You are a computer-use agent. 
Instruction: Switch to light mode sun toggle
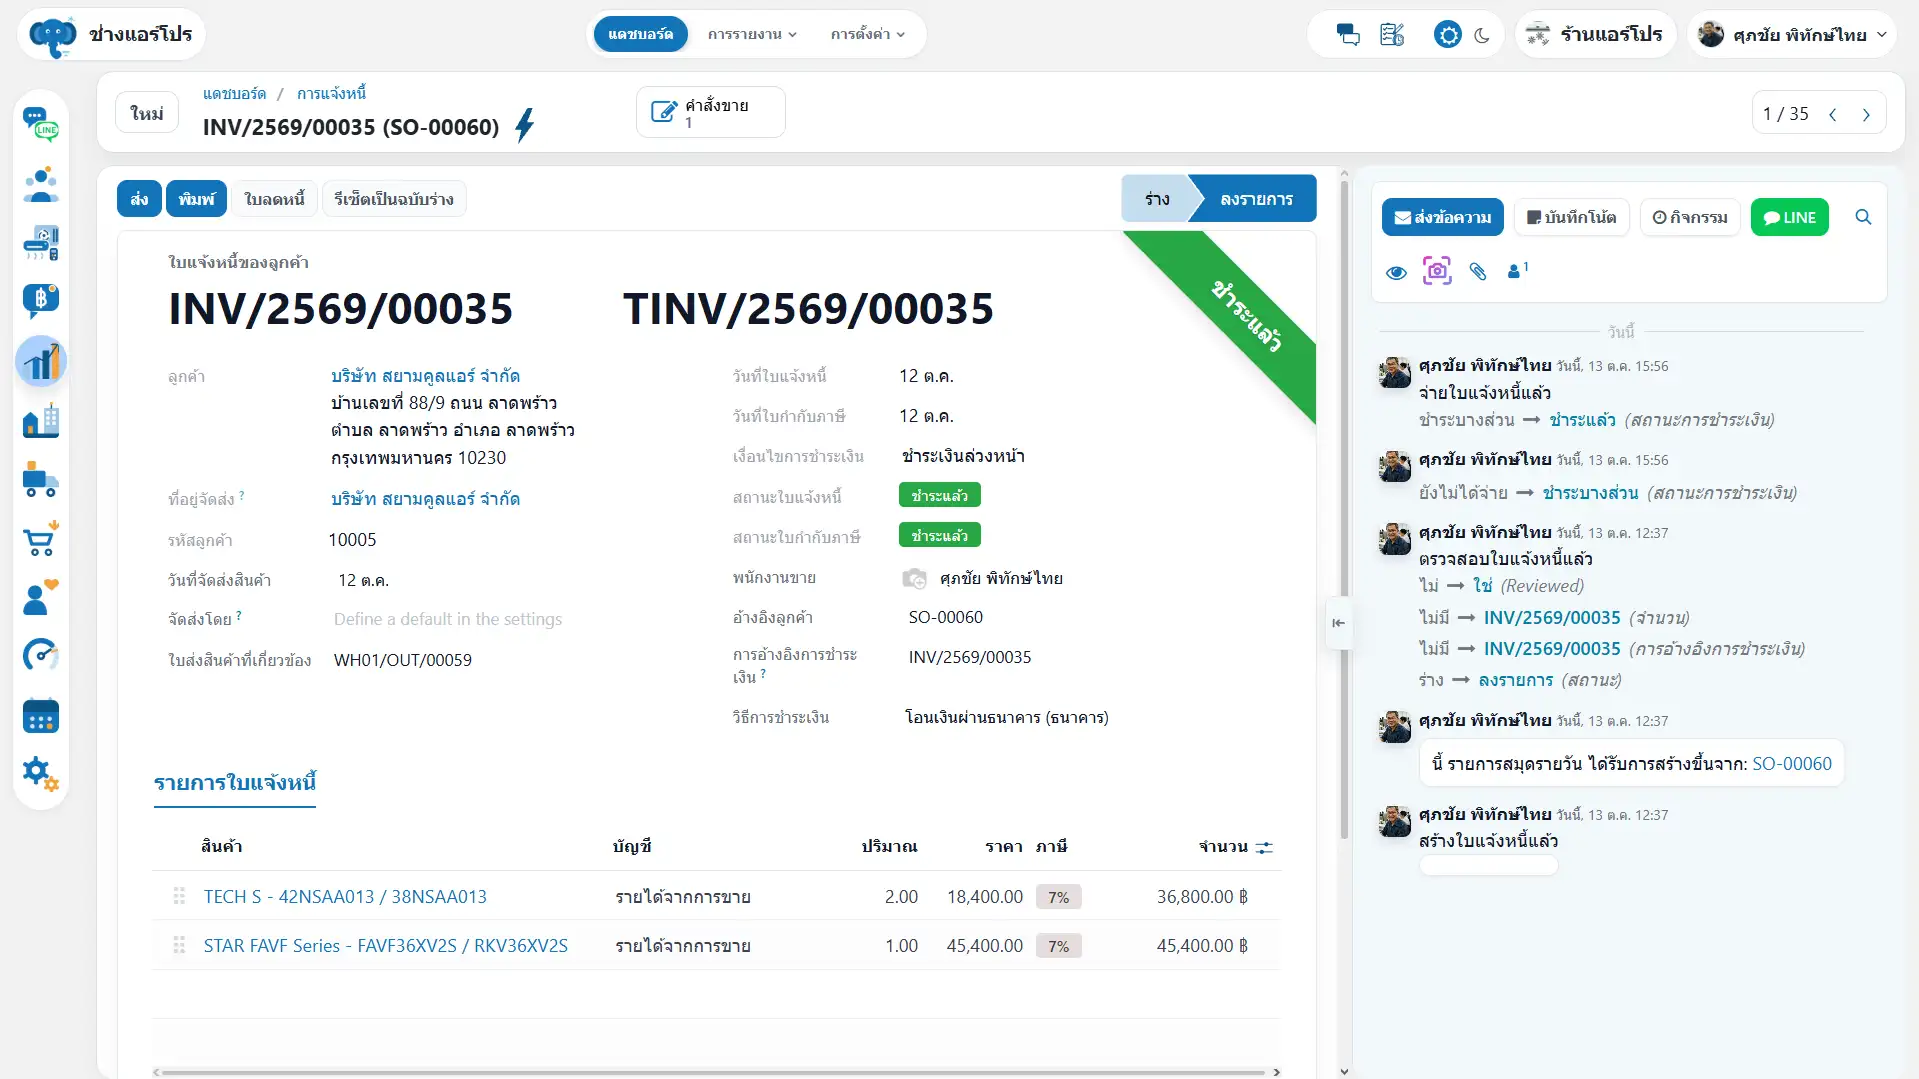pos(1447,35)
